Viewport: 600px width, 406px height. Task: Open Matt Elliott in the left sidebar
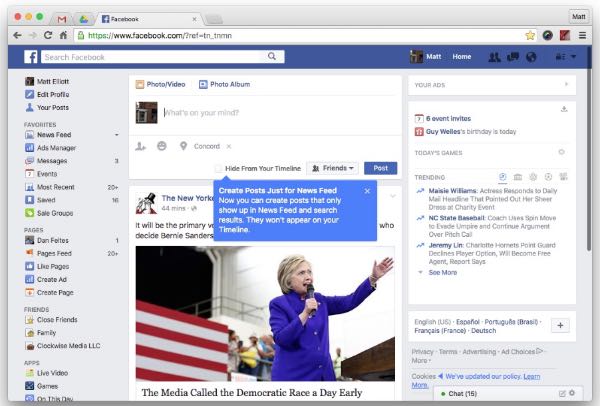pyautogui.click(x=47, y=82)
